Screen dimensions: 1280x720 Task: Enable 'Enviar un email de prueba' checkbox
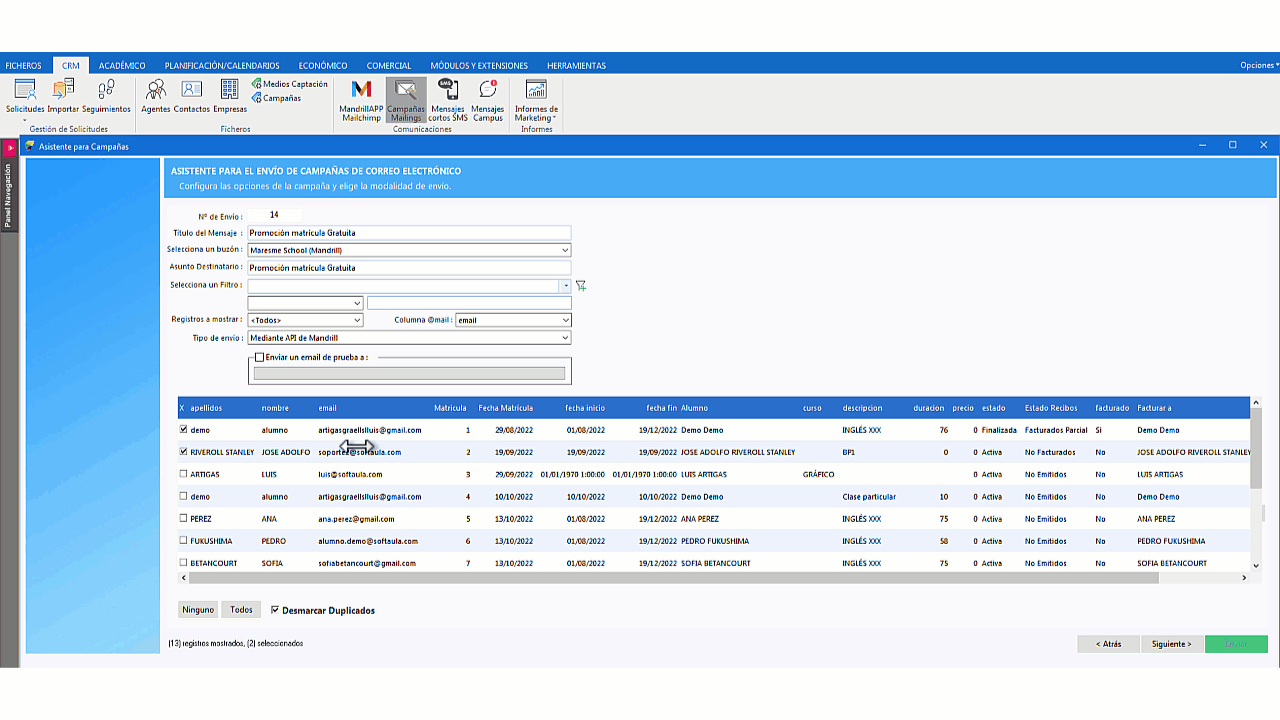[x=260, y=357]
